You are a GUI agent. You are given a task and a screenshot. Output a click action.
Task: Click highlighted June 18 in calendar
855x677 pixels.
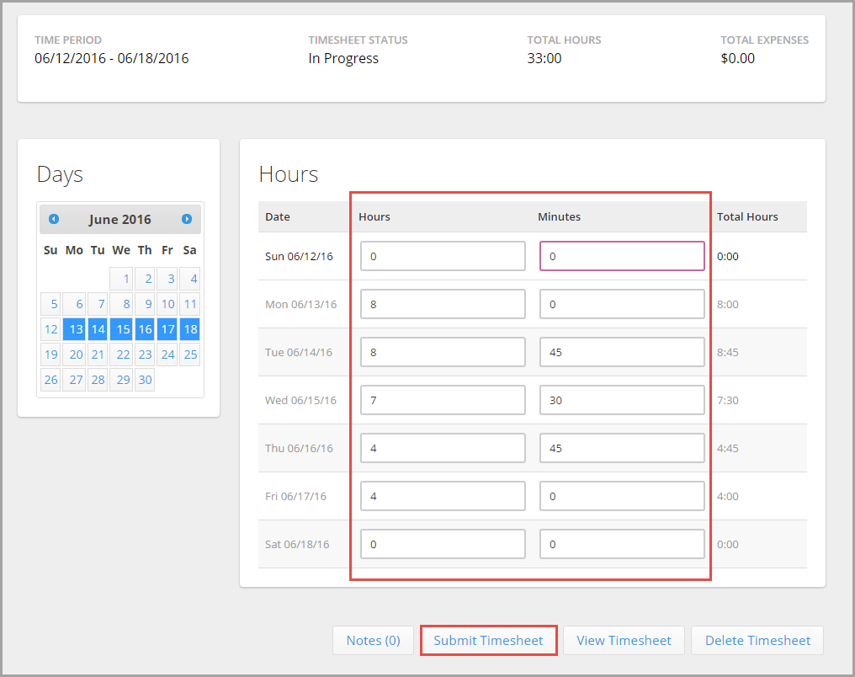[x=190, y=329]
